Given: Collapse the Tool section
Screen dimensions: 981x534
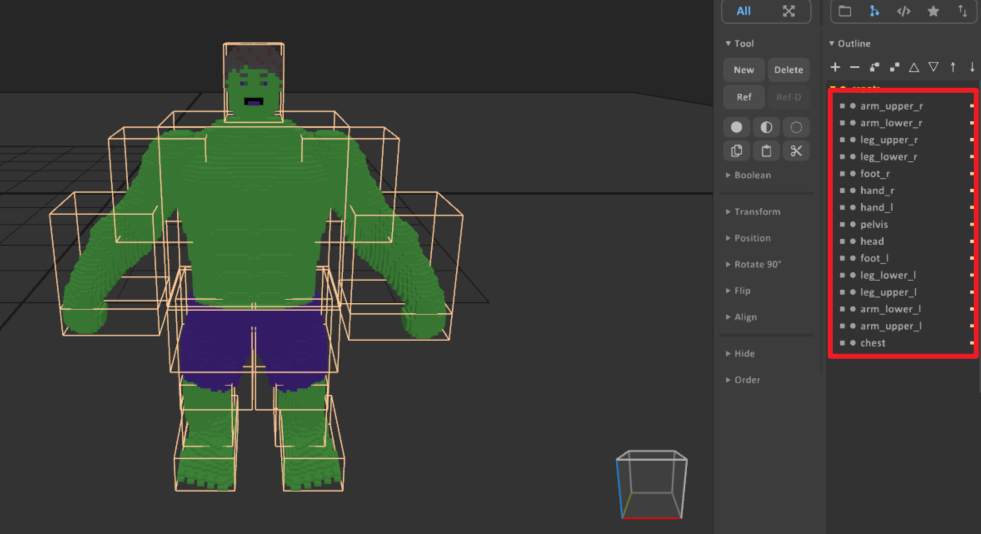Looking at the screenshot, I should coord(740,43).
